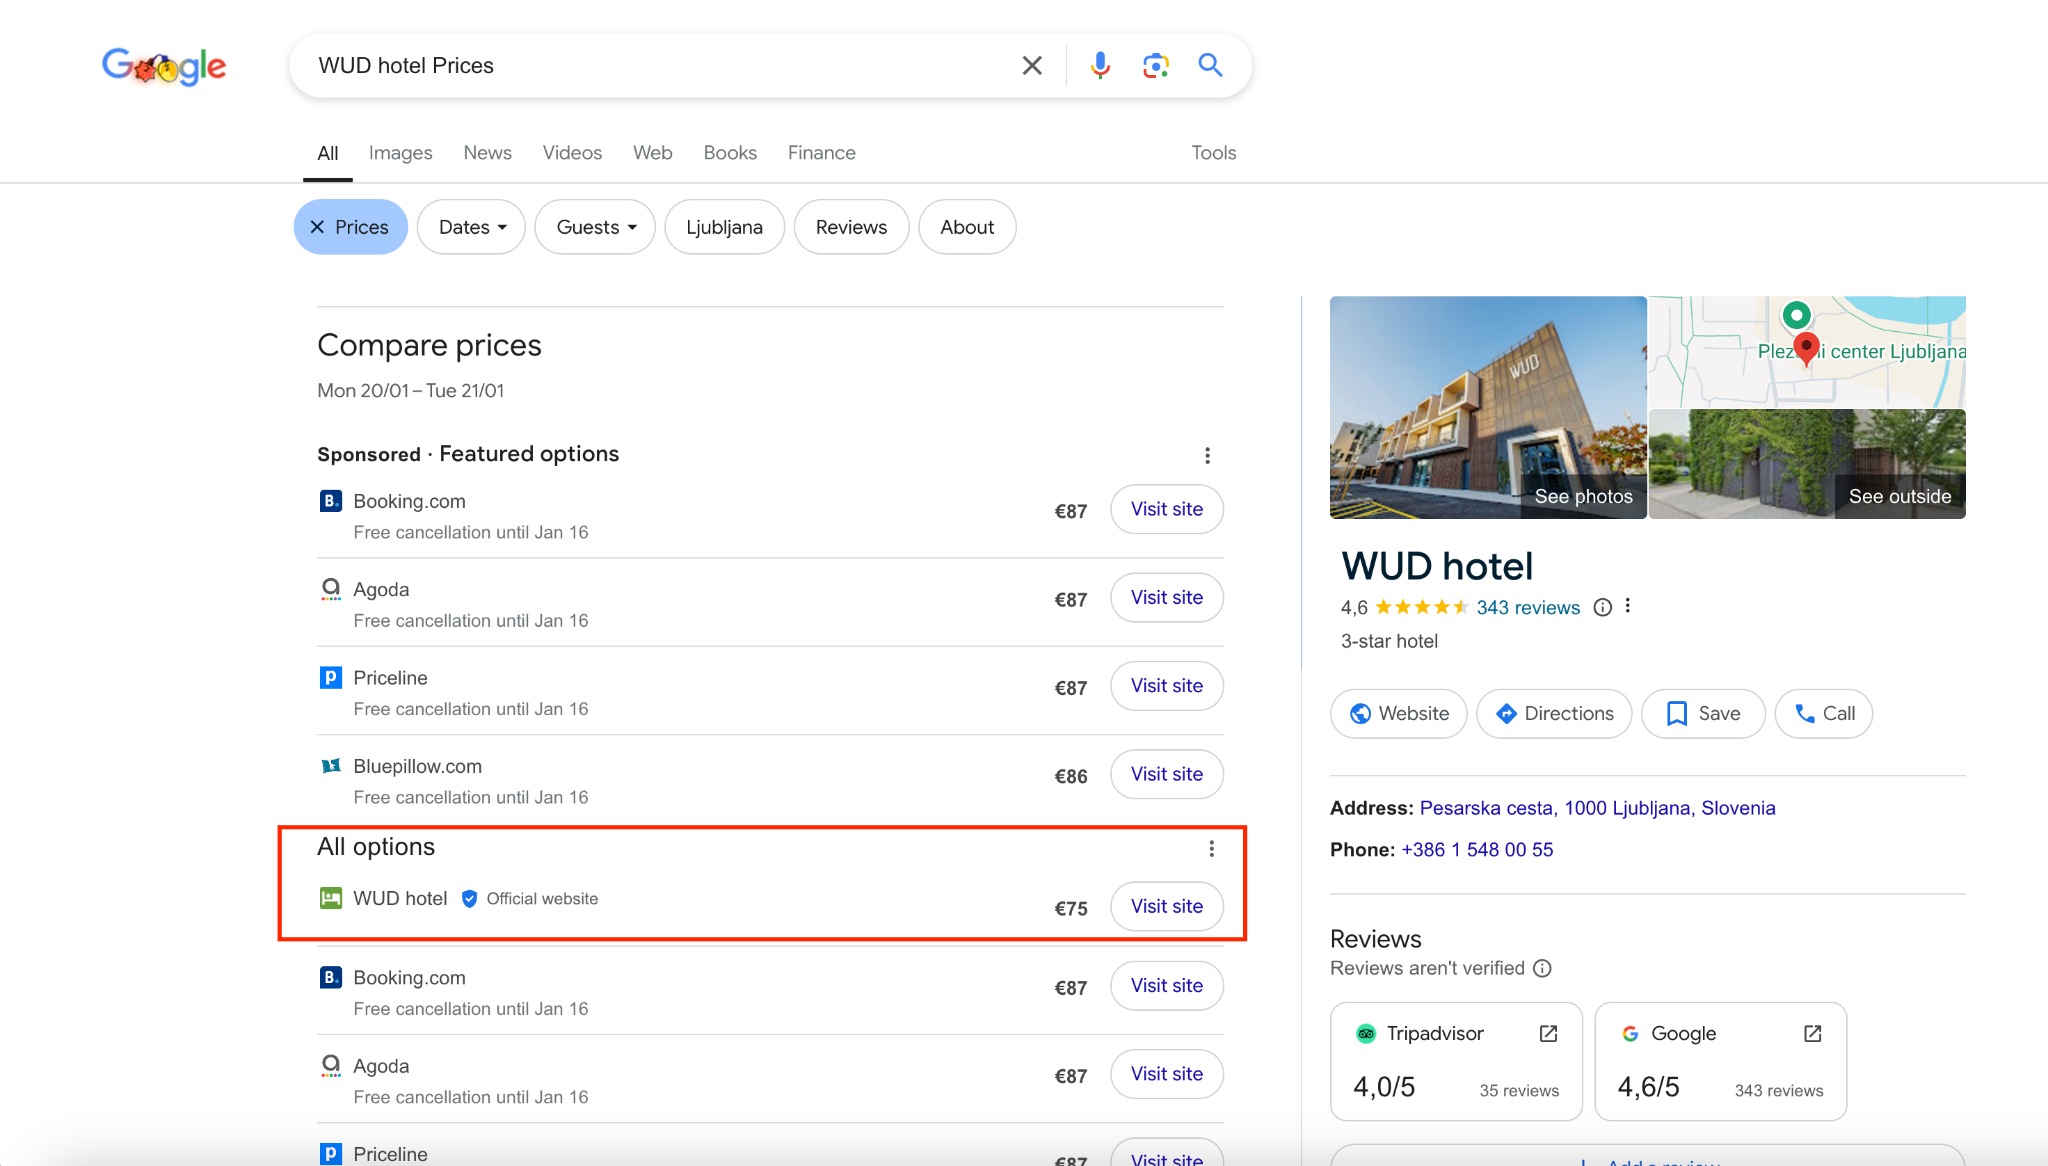Open Tripadvisor reviews external link icon

(1548, 1034)
